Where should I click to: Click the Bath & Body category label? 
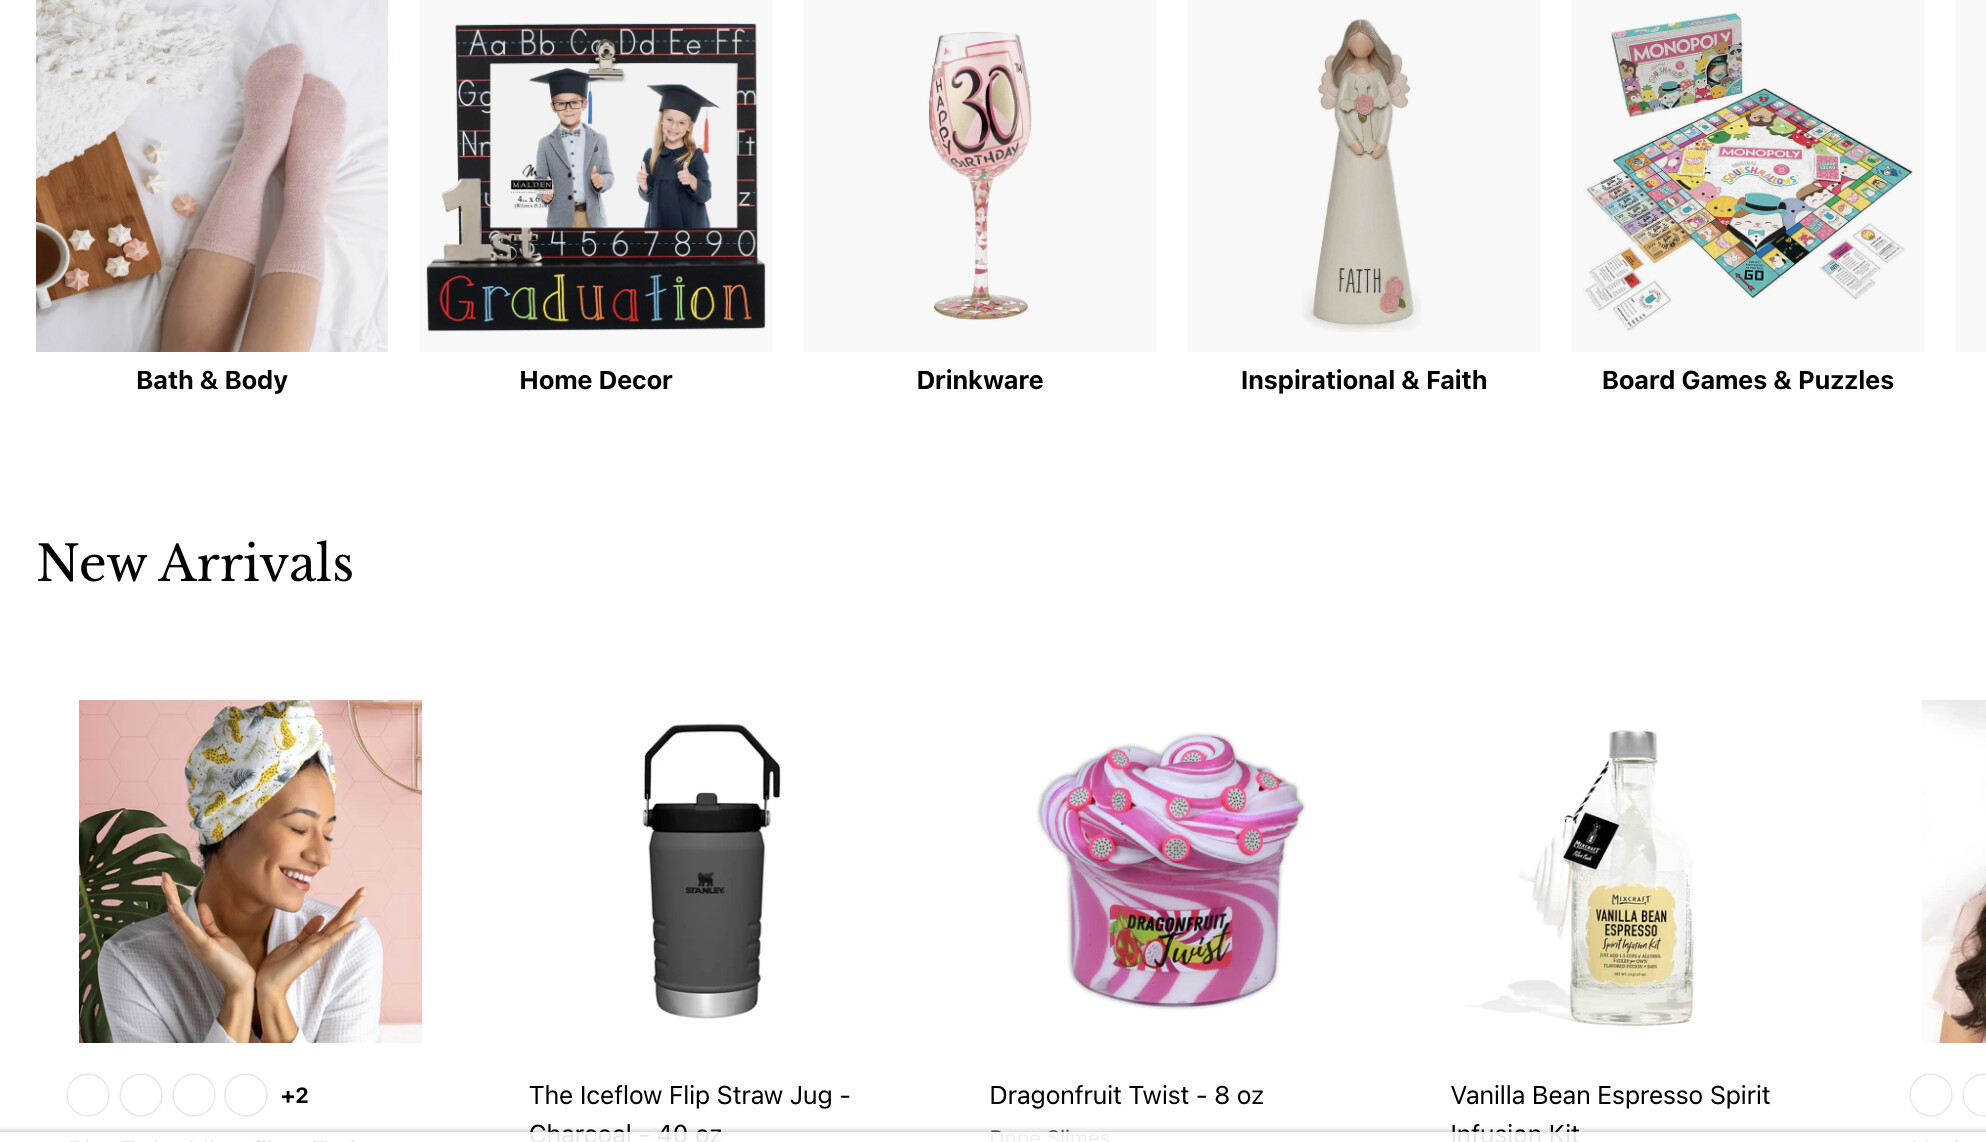point(212,380)
